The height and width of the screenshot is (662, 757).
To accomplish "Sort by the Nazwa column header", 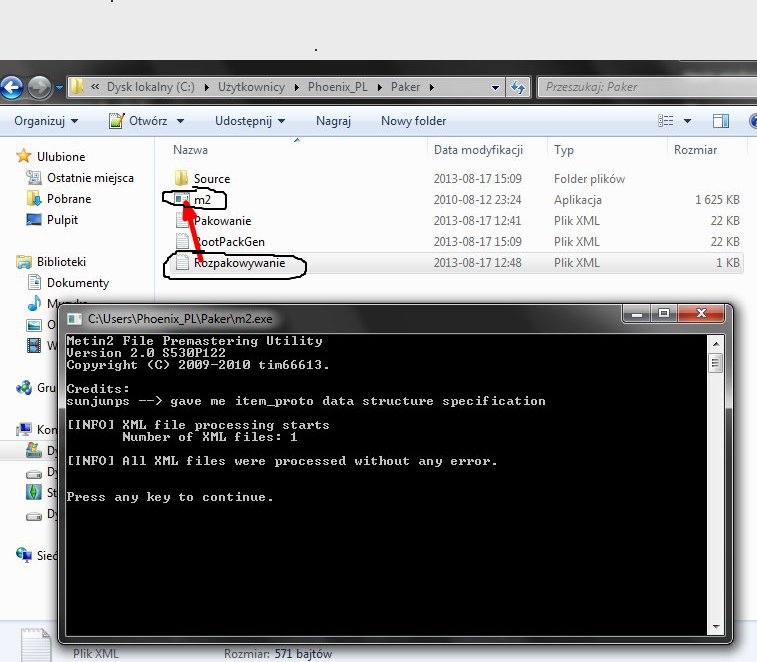I will click(190, 150).
